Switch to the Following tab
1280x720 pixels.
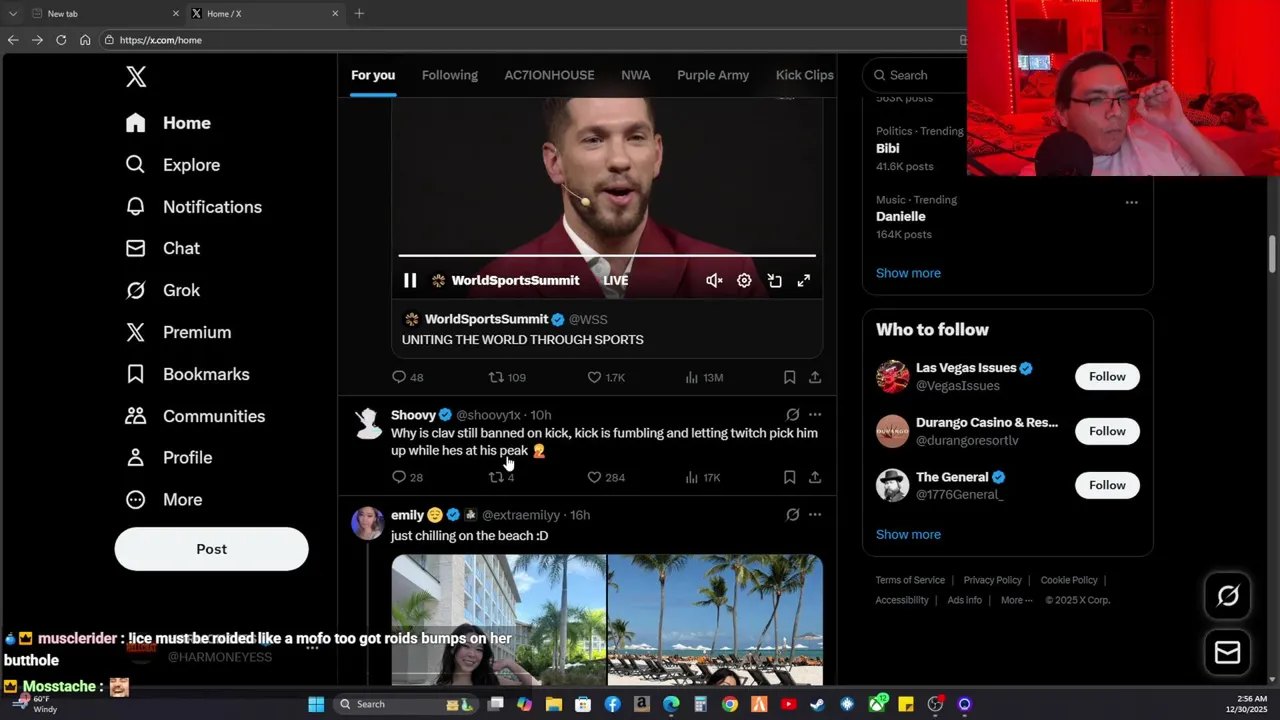tap(449, 75)
